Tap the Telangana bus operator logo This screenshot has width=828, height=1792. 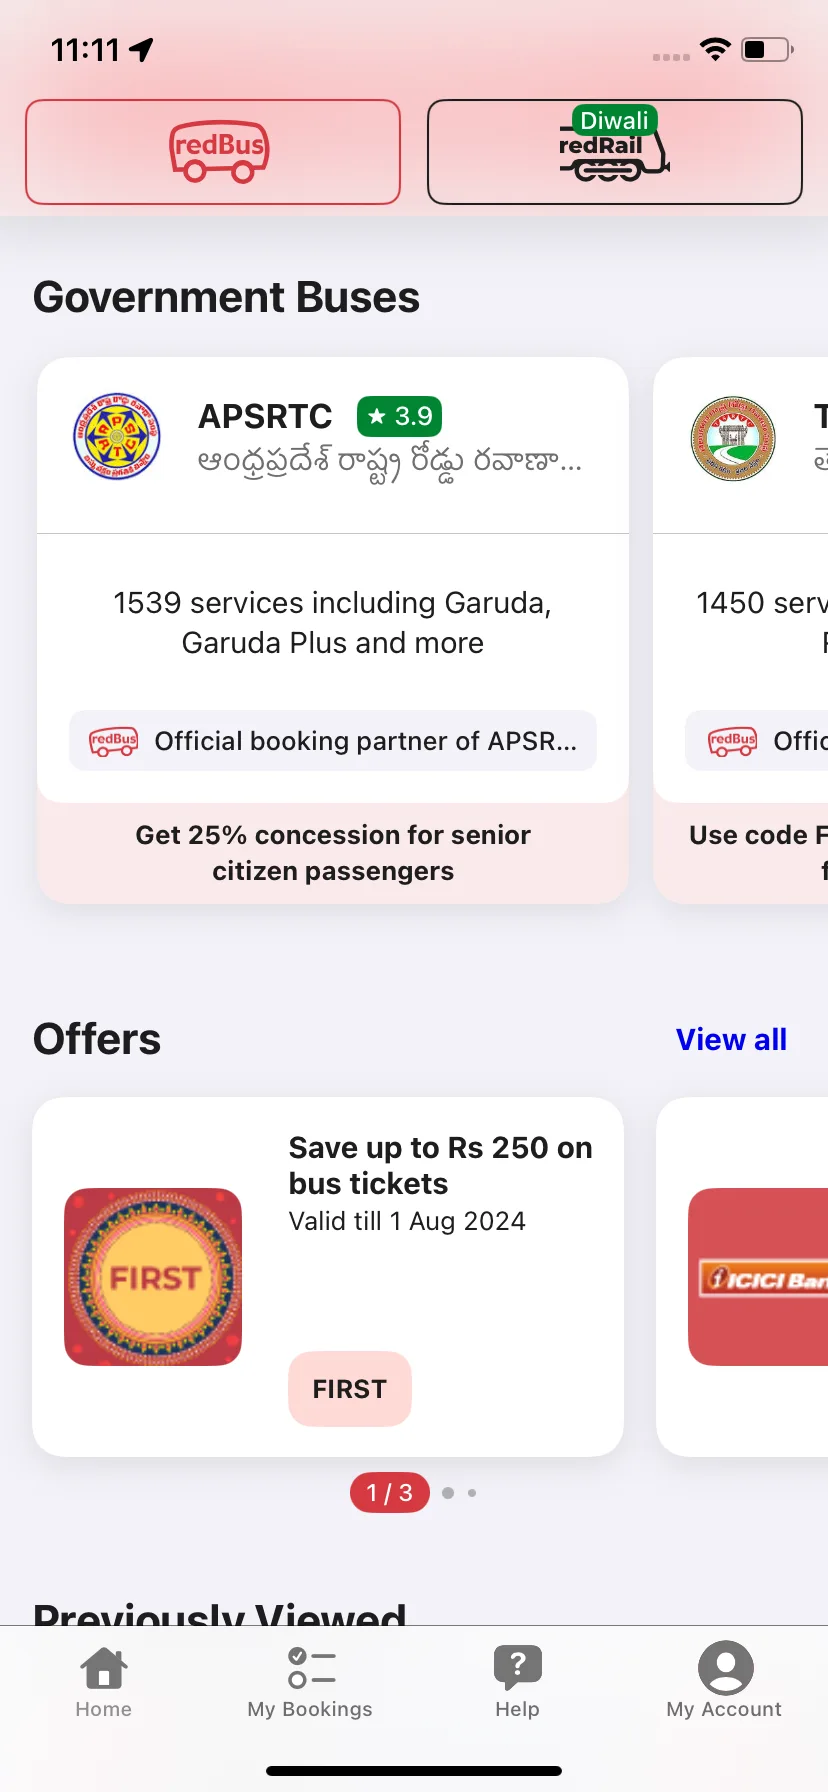(x=733, y=438)
